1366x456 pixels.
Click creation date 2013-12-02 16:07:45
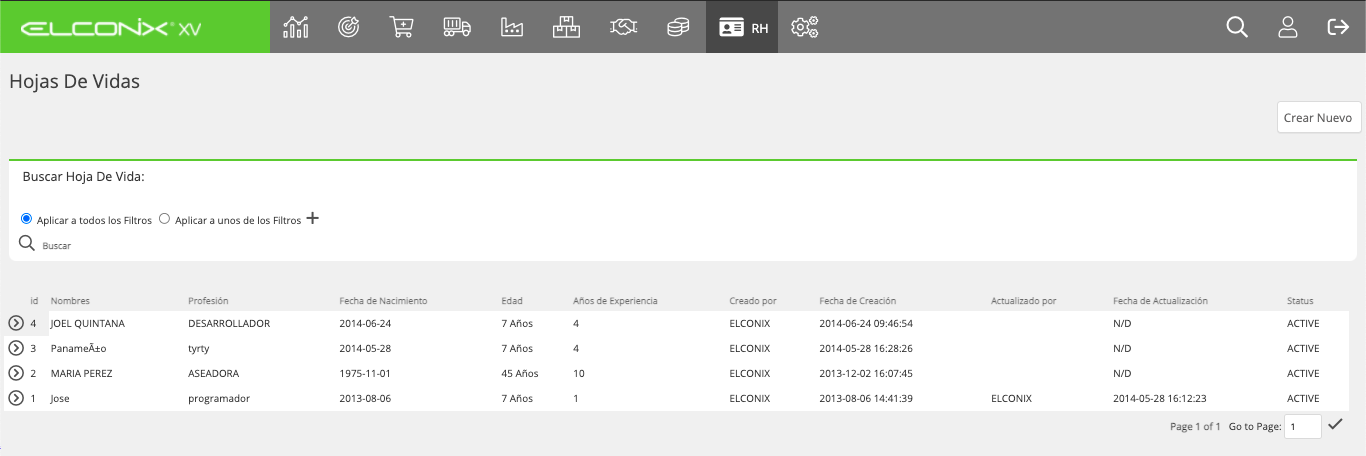pyautogui.click(x=866, y=373)
